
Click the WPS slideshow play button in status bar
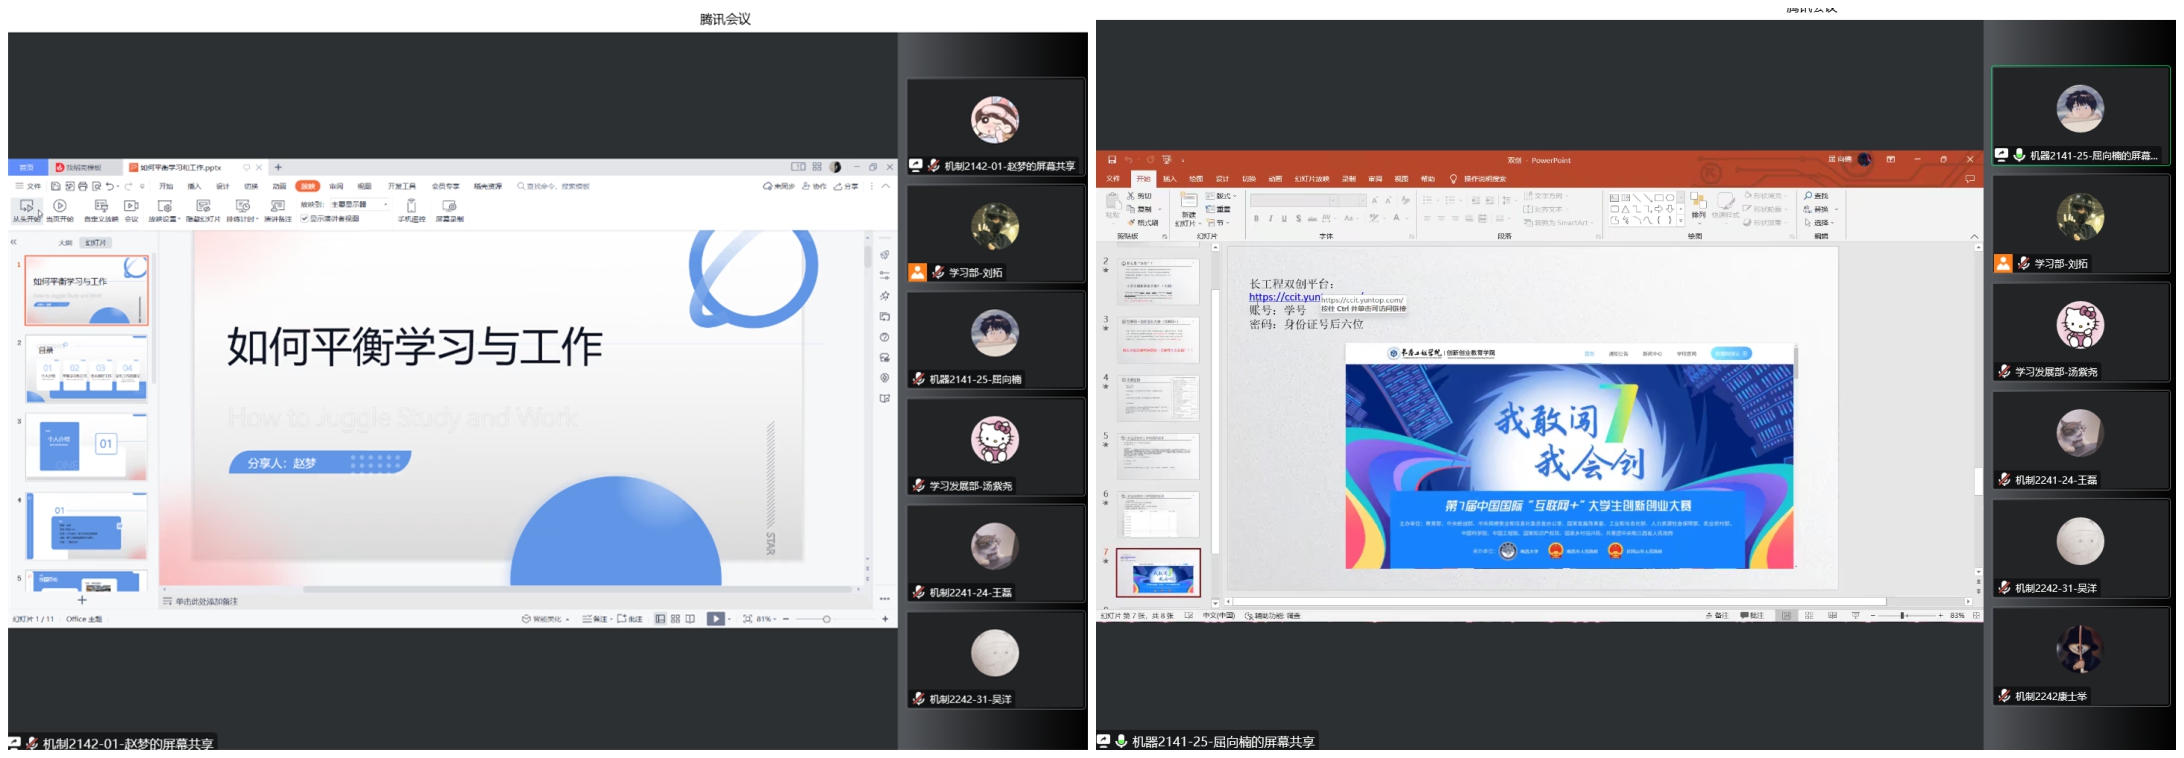pos(716,619)
